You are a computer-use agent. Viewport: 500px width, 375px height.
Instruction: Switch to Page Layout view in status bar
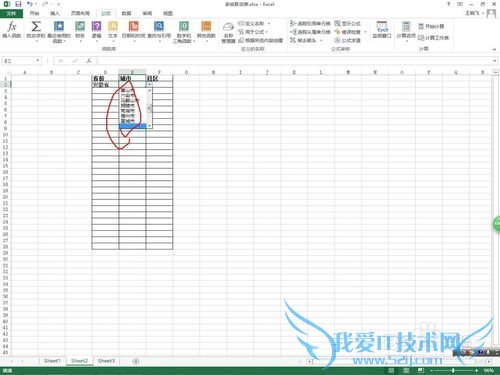[406, 370]
